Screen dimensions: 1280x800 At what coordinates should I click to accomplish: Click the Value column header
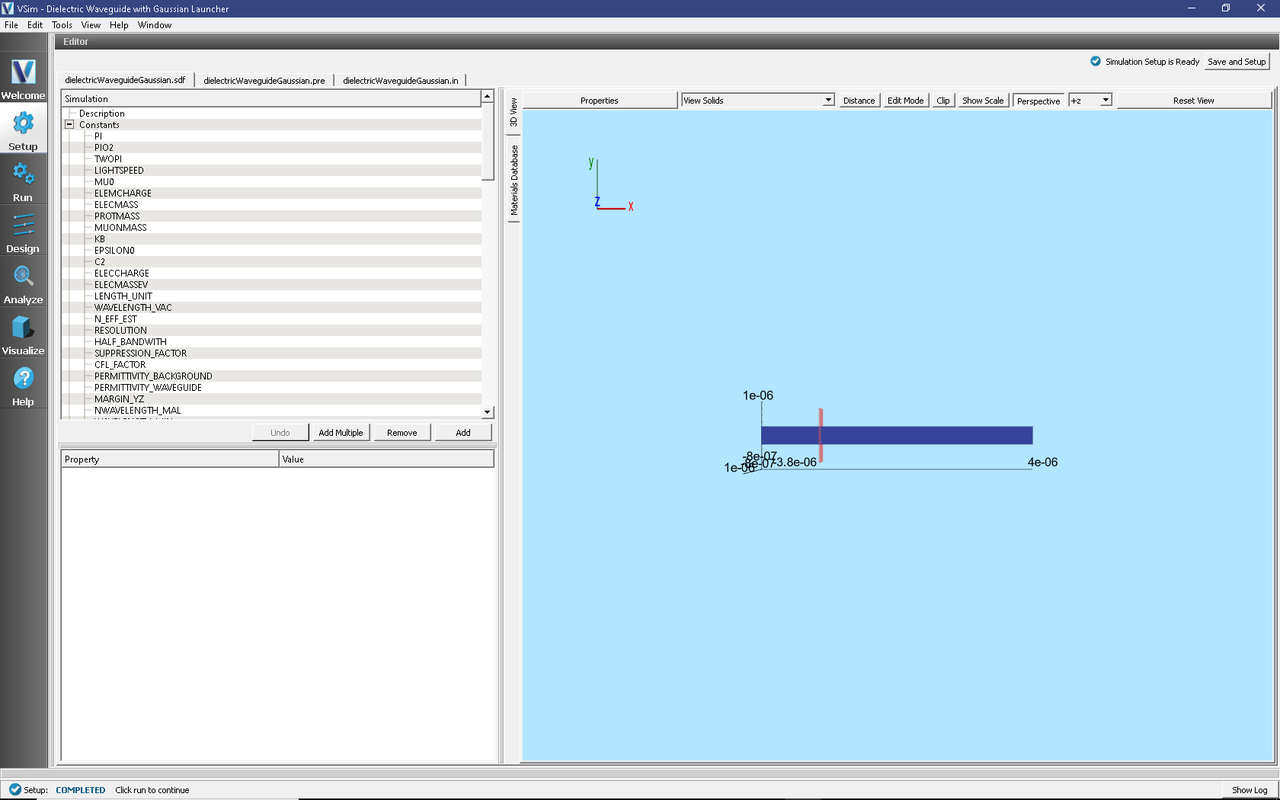point(386,459)
